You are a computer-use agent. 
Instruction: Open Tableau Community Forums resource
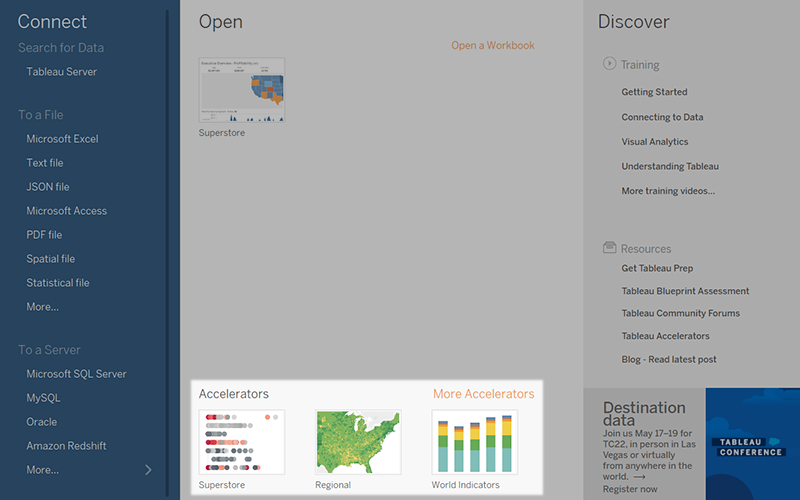(680, 313)
